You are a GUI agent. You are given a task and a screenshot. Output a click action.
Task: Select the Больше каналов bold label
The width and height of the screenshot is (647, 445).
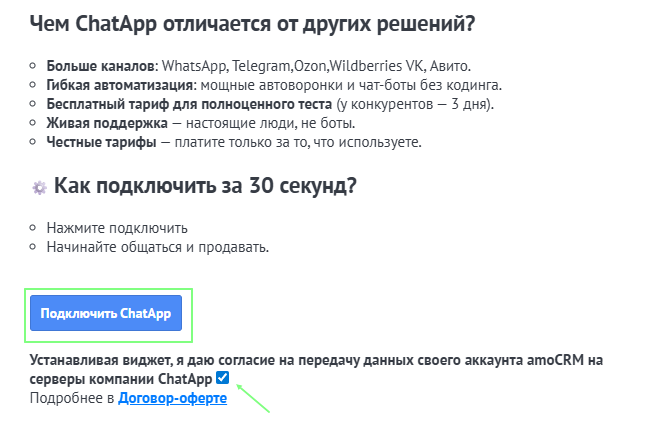(x=98, y=66)
